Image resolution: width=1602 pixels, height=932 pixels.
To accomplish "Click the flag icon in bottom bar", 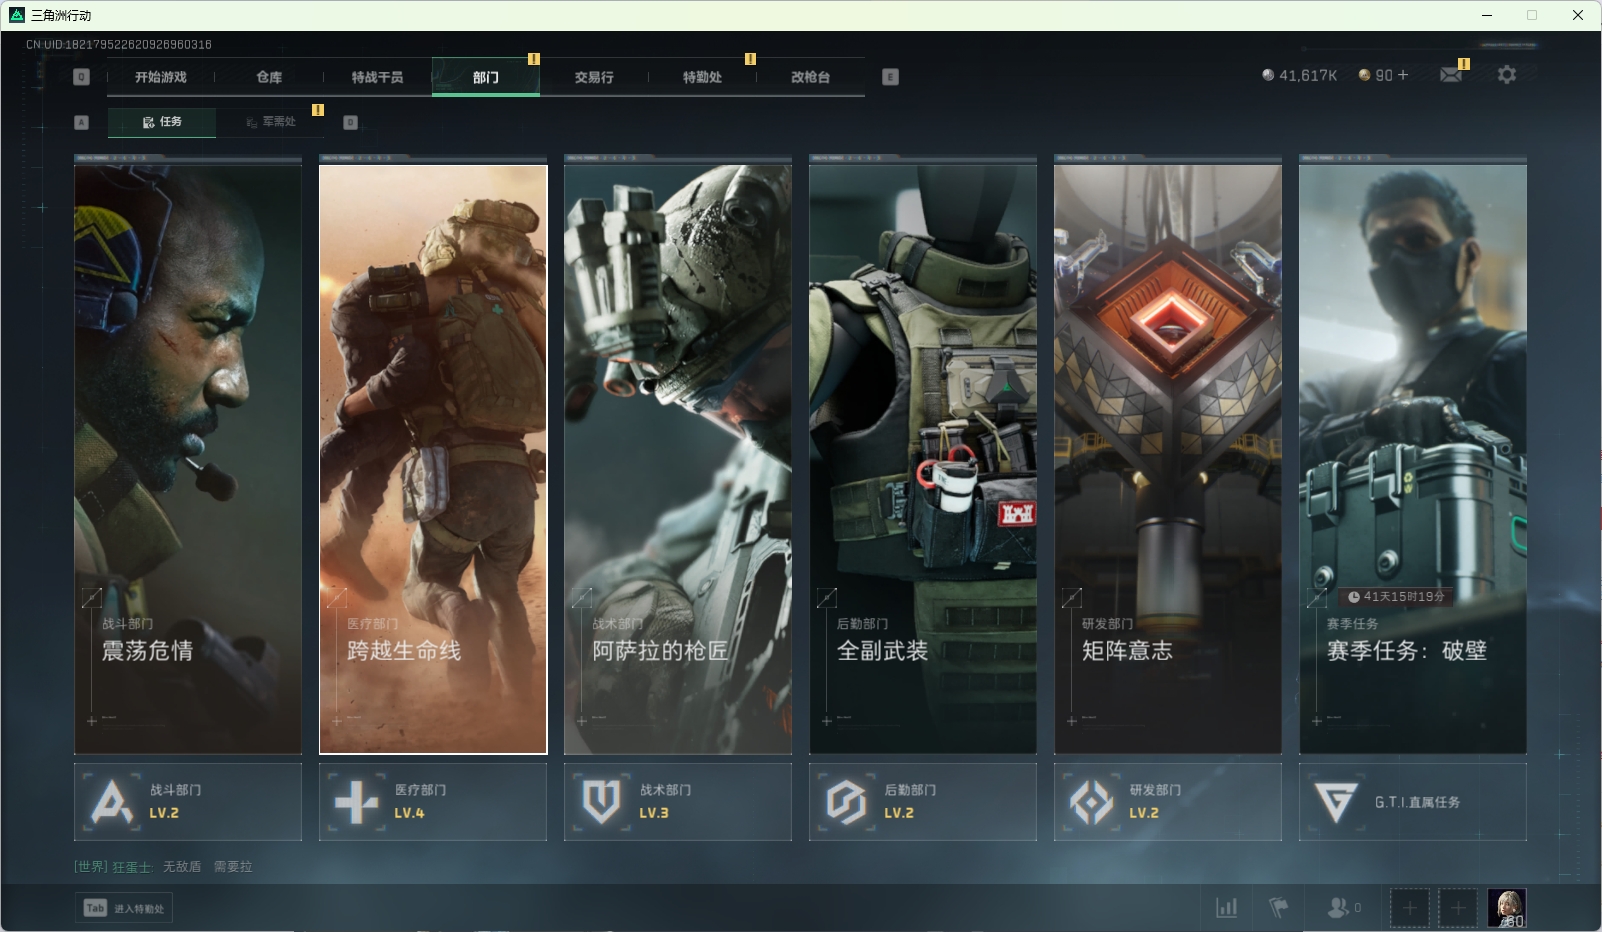I will coord(1278,908).
